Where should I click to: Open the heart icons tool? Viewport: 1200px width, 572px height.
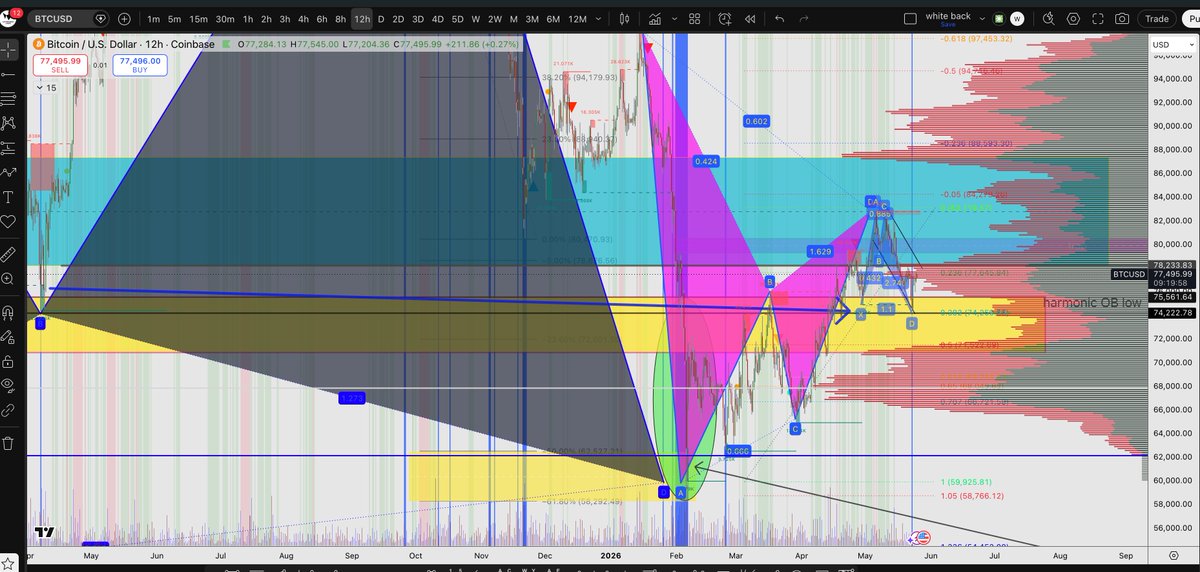tap(10, 221)
